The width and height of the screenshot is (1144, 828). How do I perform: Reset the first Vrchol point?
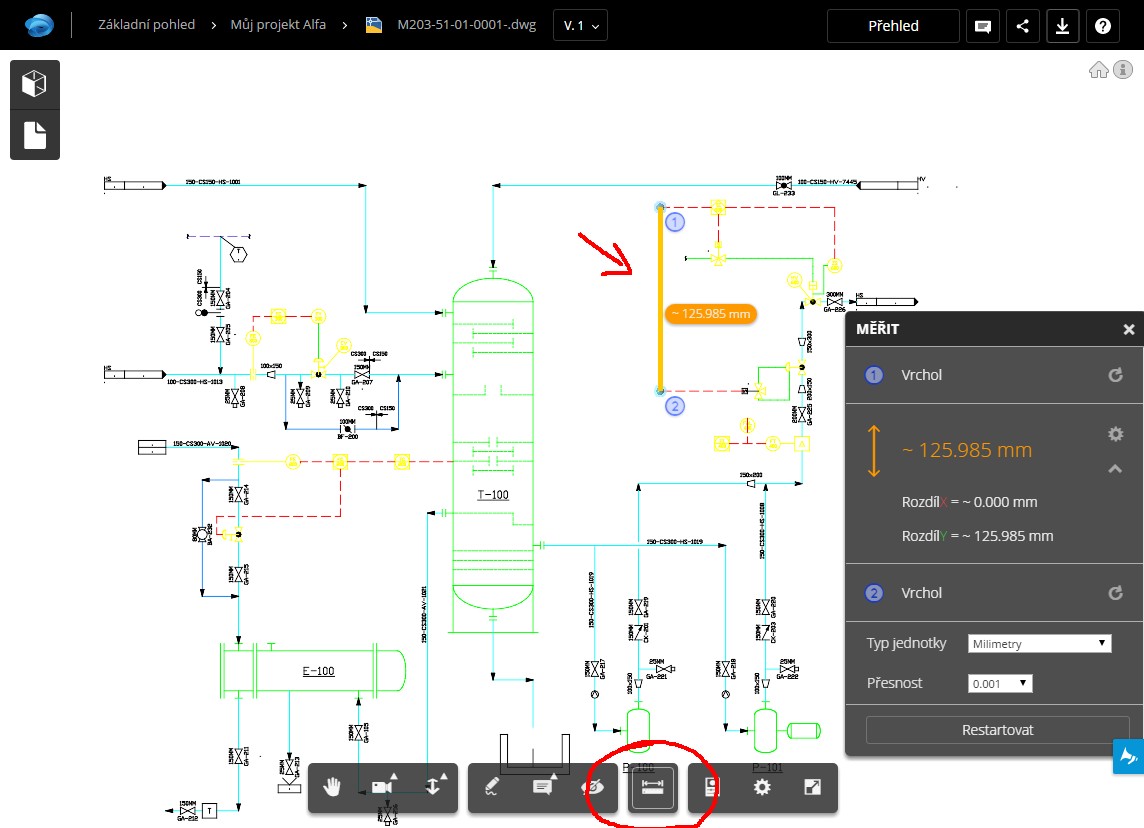(1115, 375)
